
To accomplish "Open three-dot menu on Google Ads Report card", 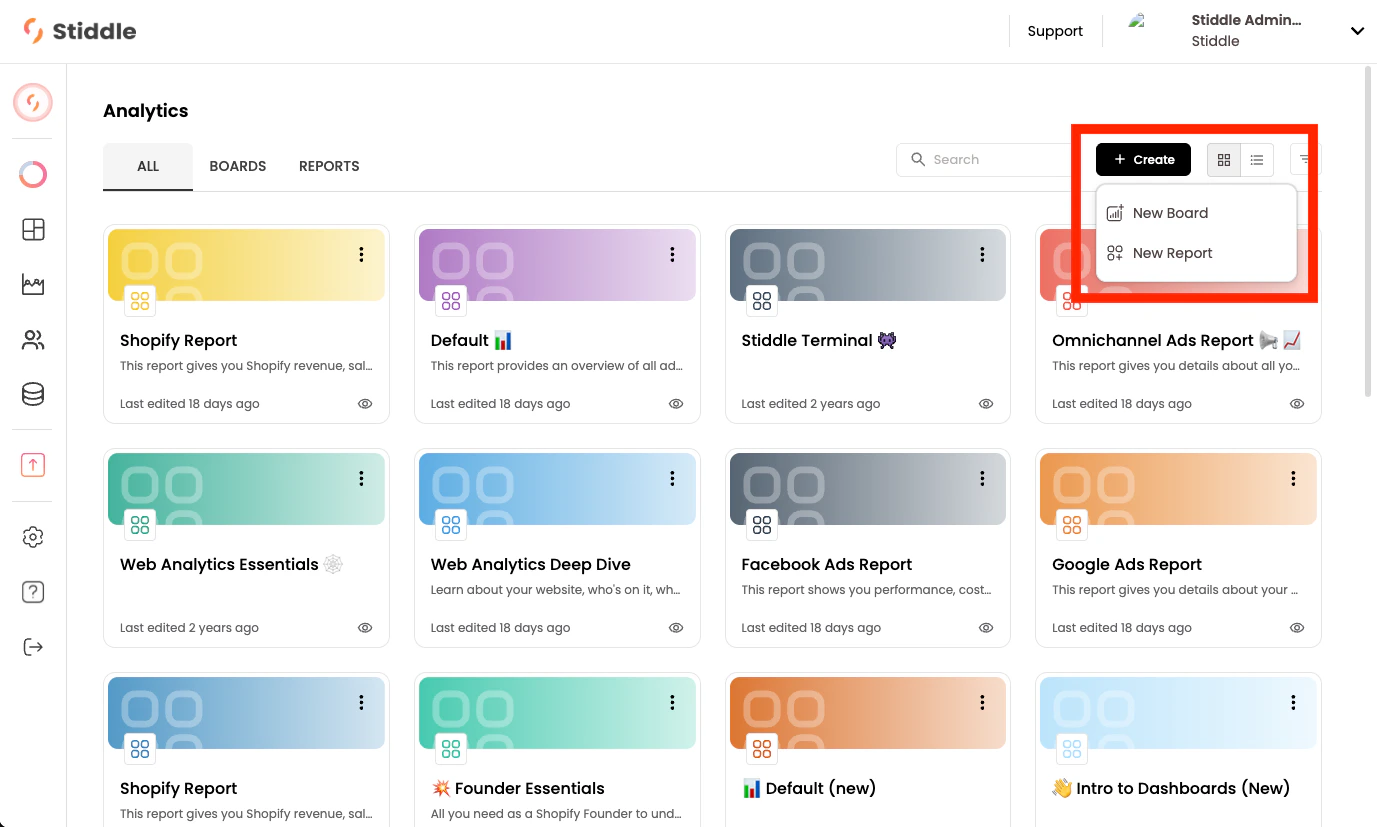I will [x=1293, y=479].
